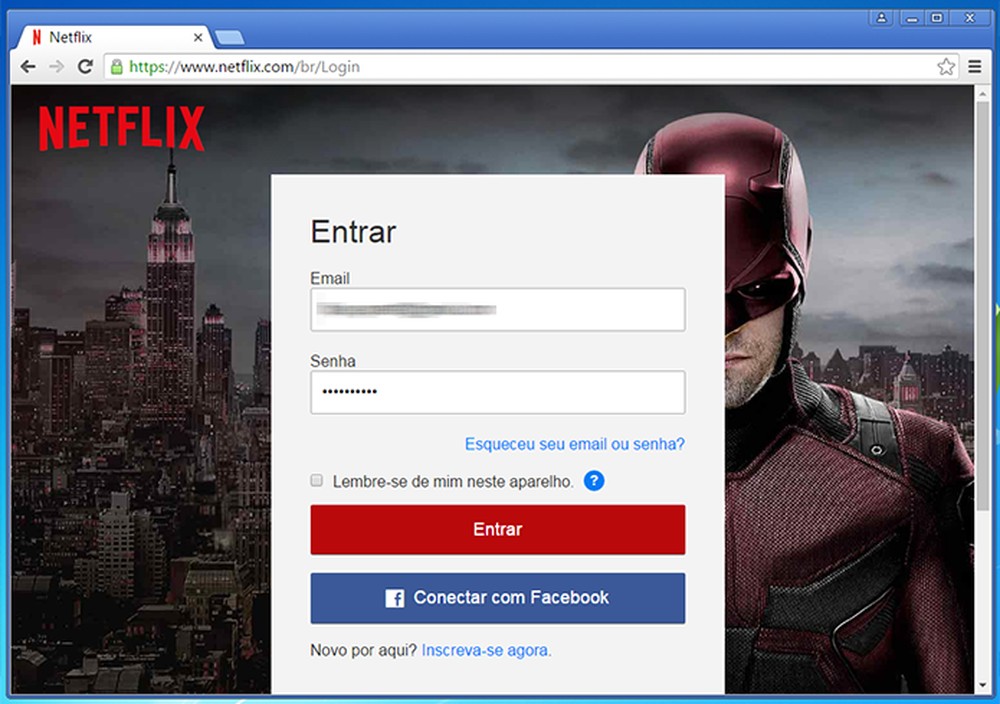Click inside the Senha password field
This screenshot has height=704, width=1000.
coord(497,392)
